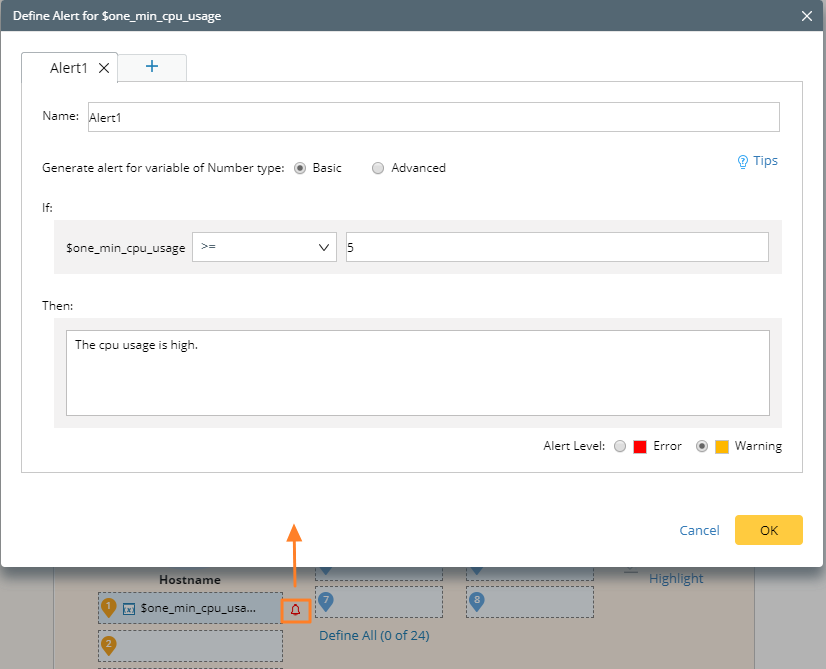Click numbered pin marker 1
The image size is (826, 669).
(109, 607)
